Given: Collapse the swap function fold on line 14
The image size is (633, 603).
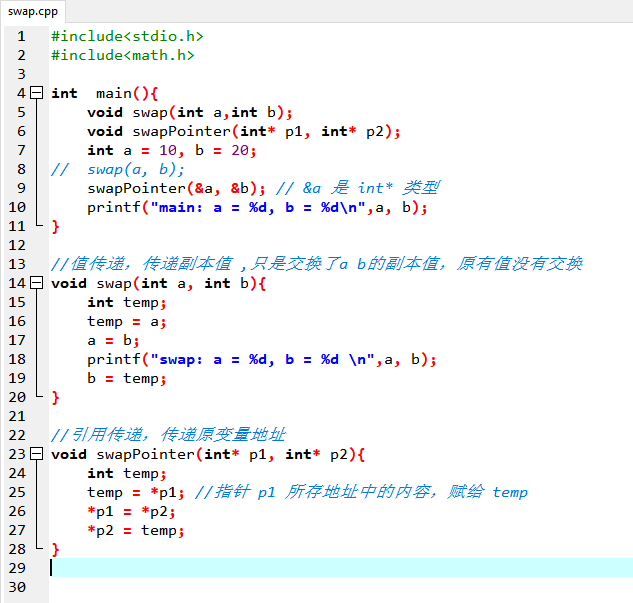Looking at the screenshot, I should [x=37, y=283].
